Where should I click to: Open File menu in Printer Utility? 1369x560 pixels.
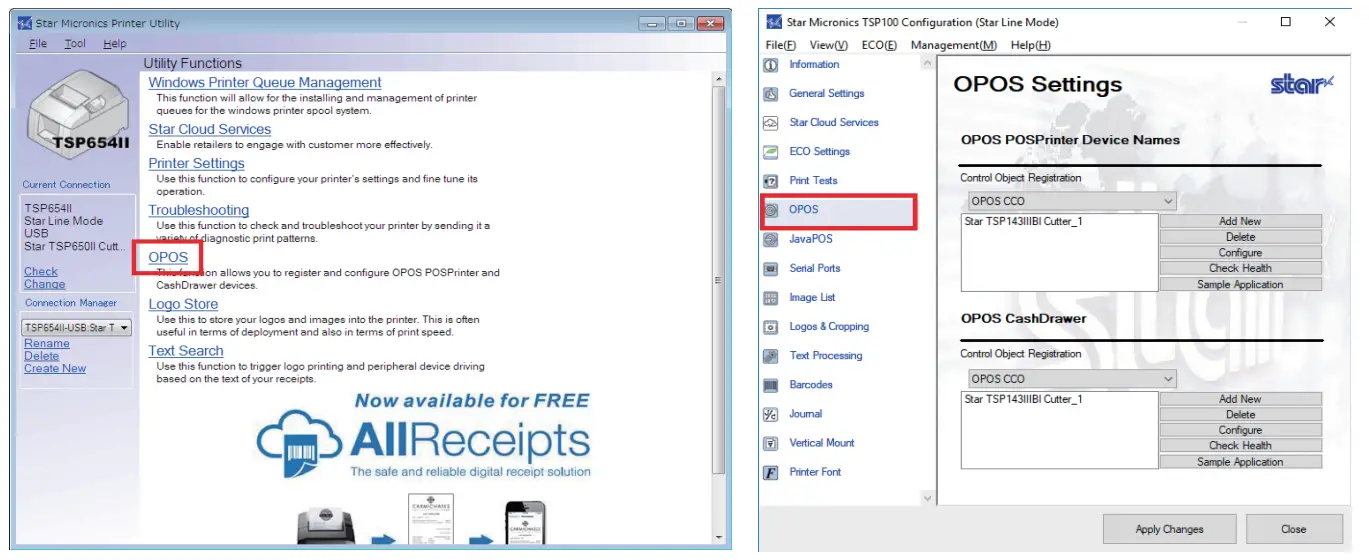[x=38, y=44]
